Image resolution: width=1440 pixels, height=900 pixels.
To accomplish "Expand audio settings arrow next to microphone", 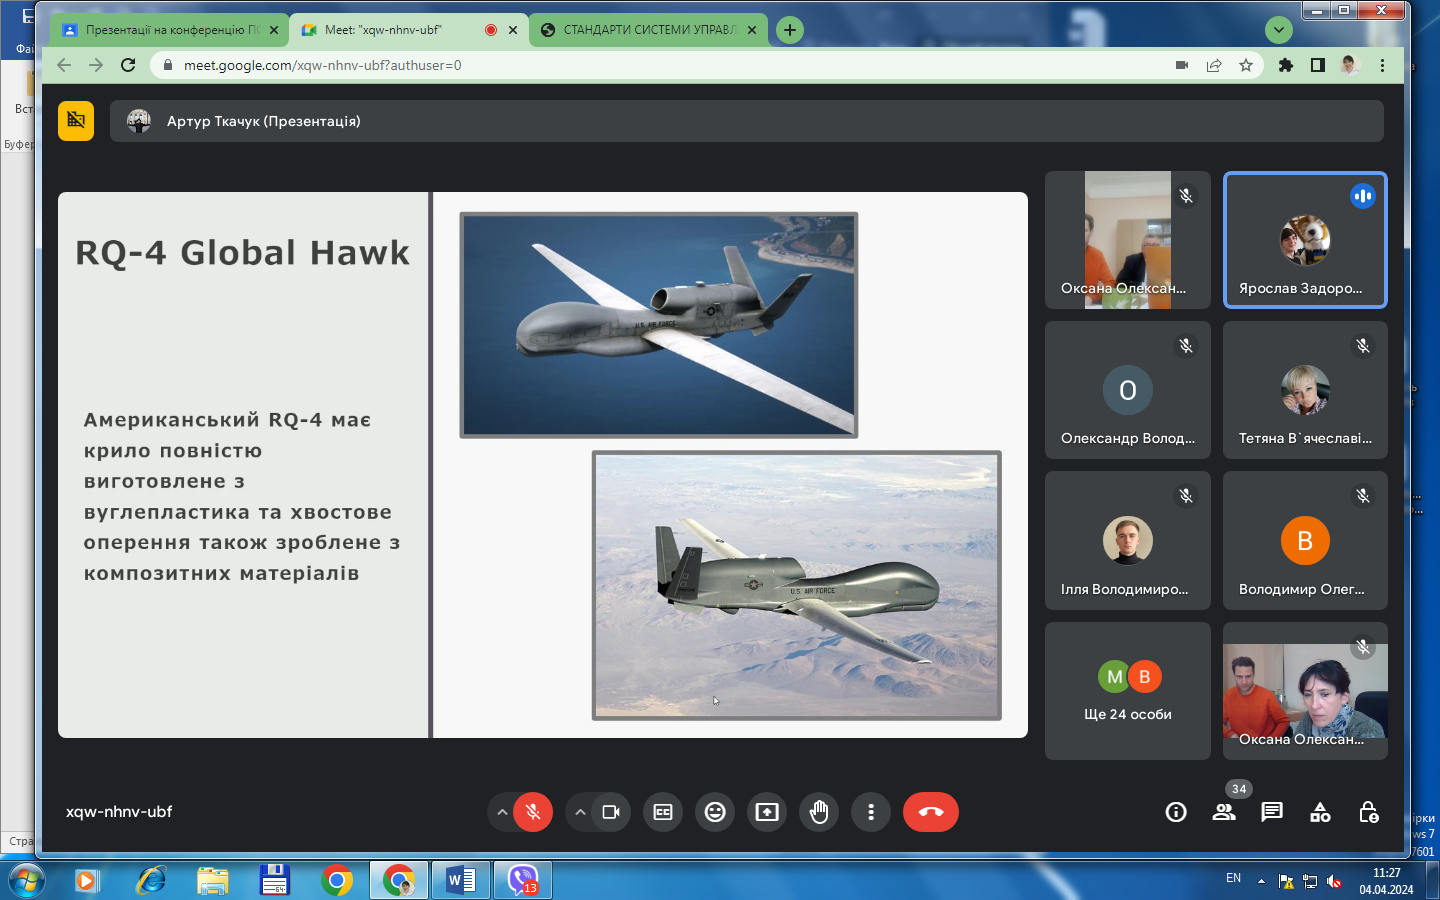I will (x=502, y=812).
